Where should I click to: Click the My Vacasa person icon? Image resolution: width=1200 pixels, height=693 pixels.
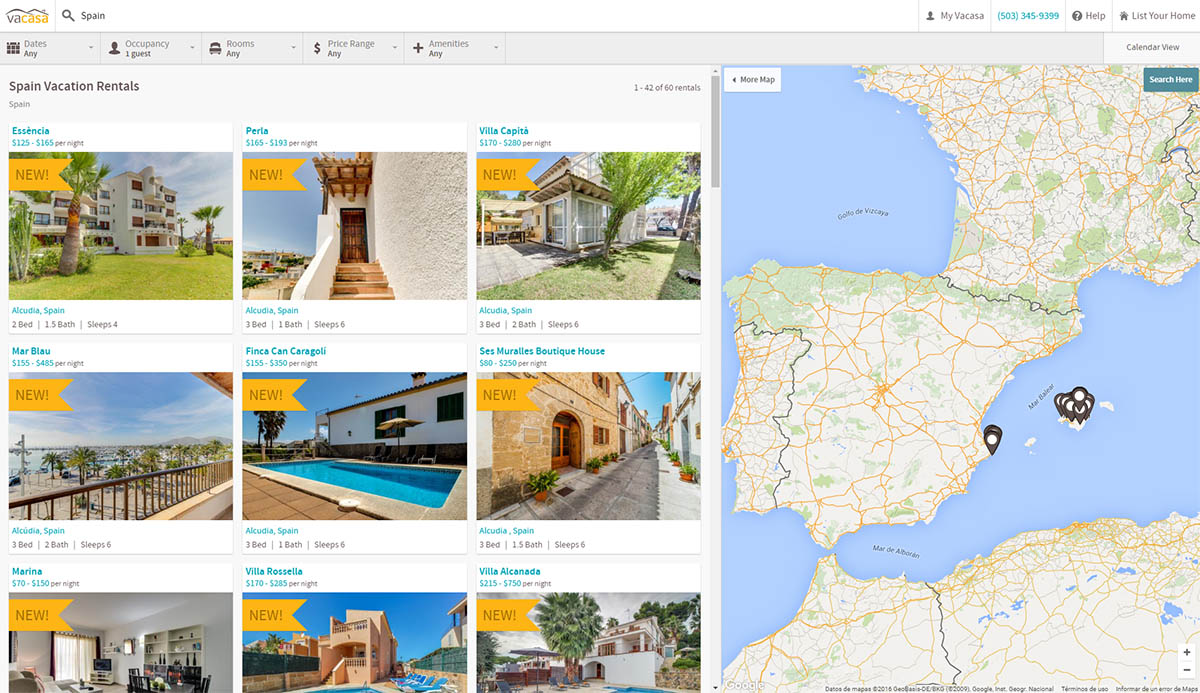click(x=930, y=16)
